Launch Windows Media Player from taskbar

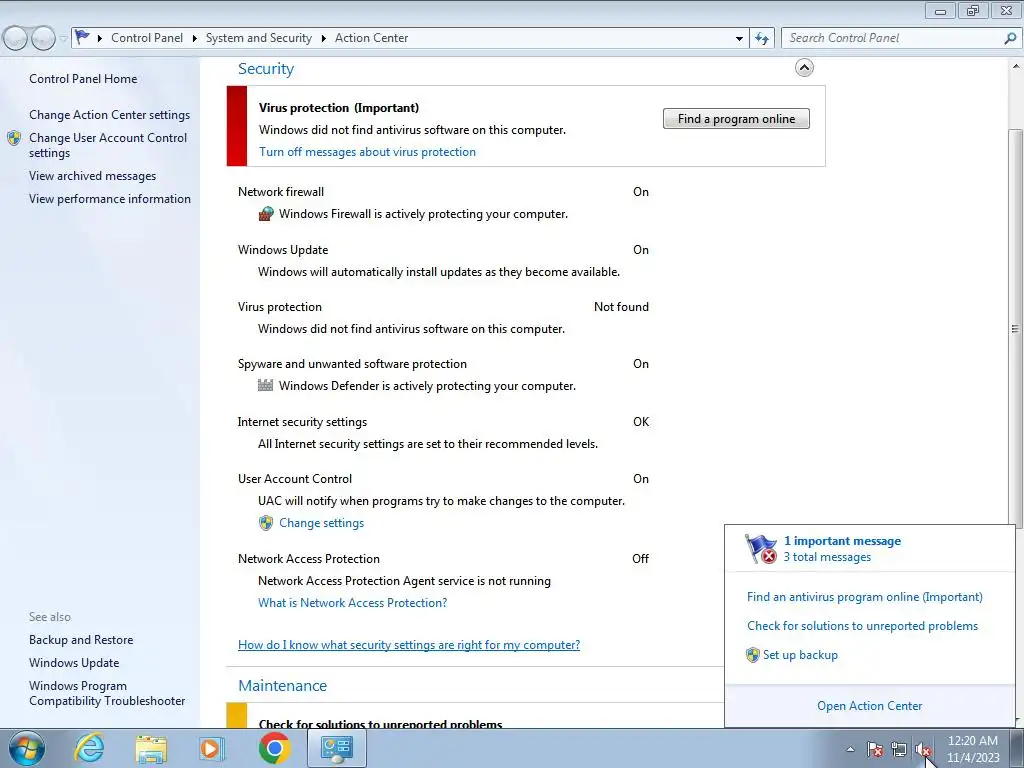(x=211, y=749)
